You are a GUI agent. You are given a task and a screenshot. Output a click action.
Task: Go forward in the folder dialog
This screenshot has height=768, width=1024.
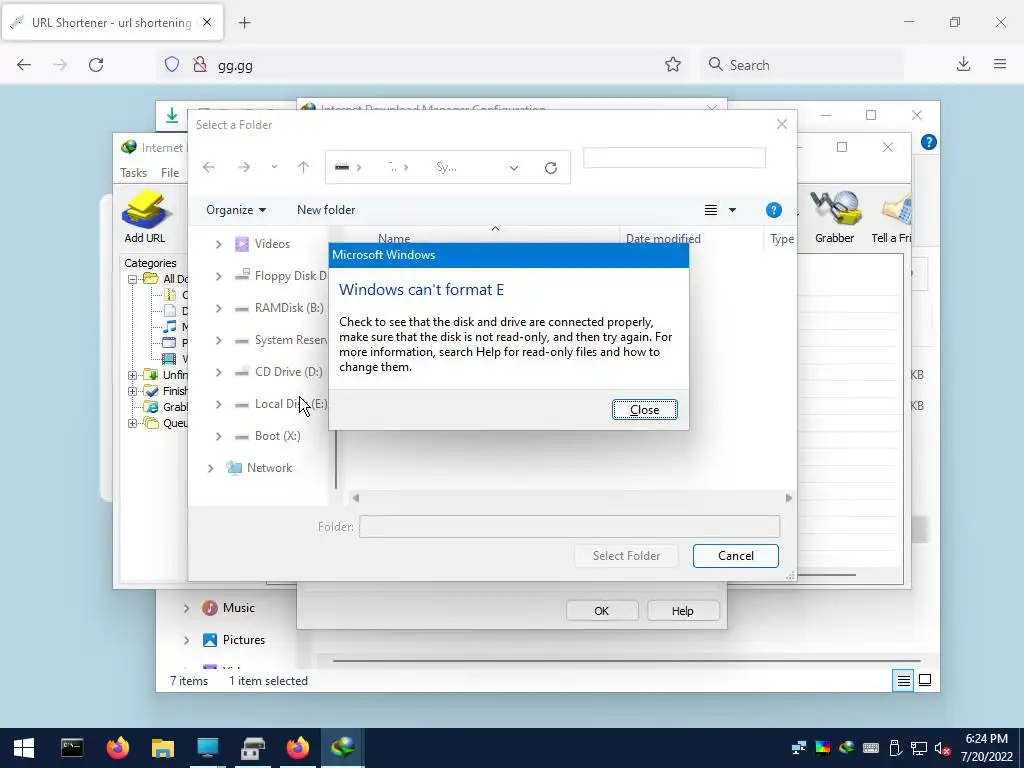244,167
